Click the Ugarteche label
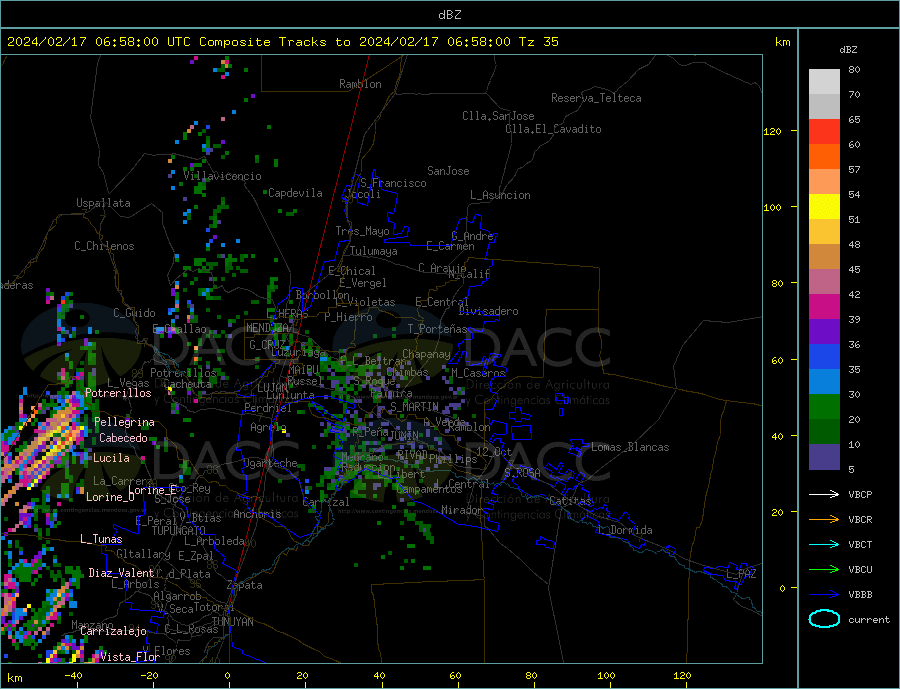 tap(271, 463)
